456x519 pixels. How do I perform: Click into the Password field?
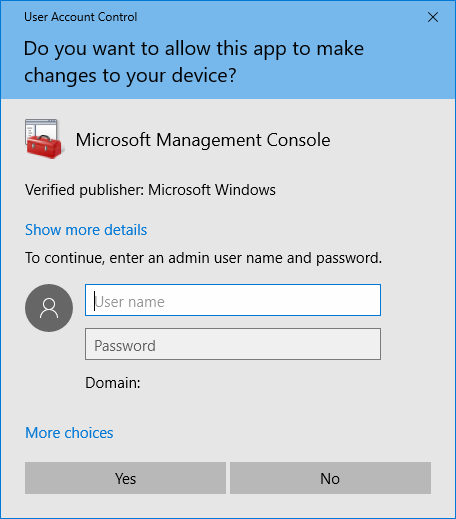click(x=233, y=344)
